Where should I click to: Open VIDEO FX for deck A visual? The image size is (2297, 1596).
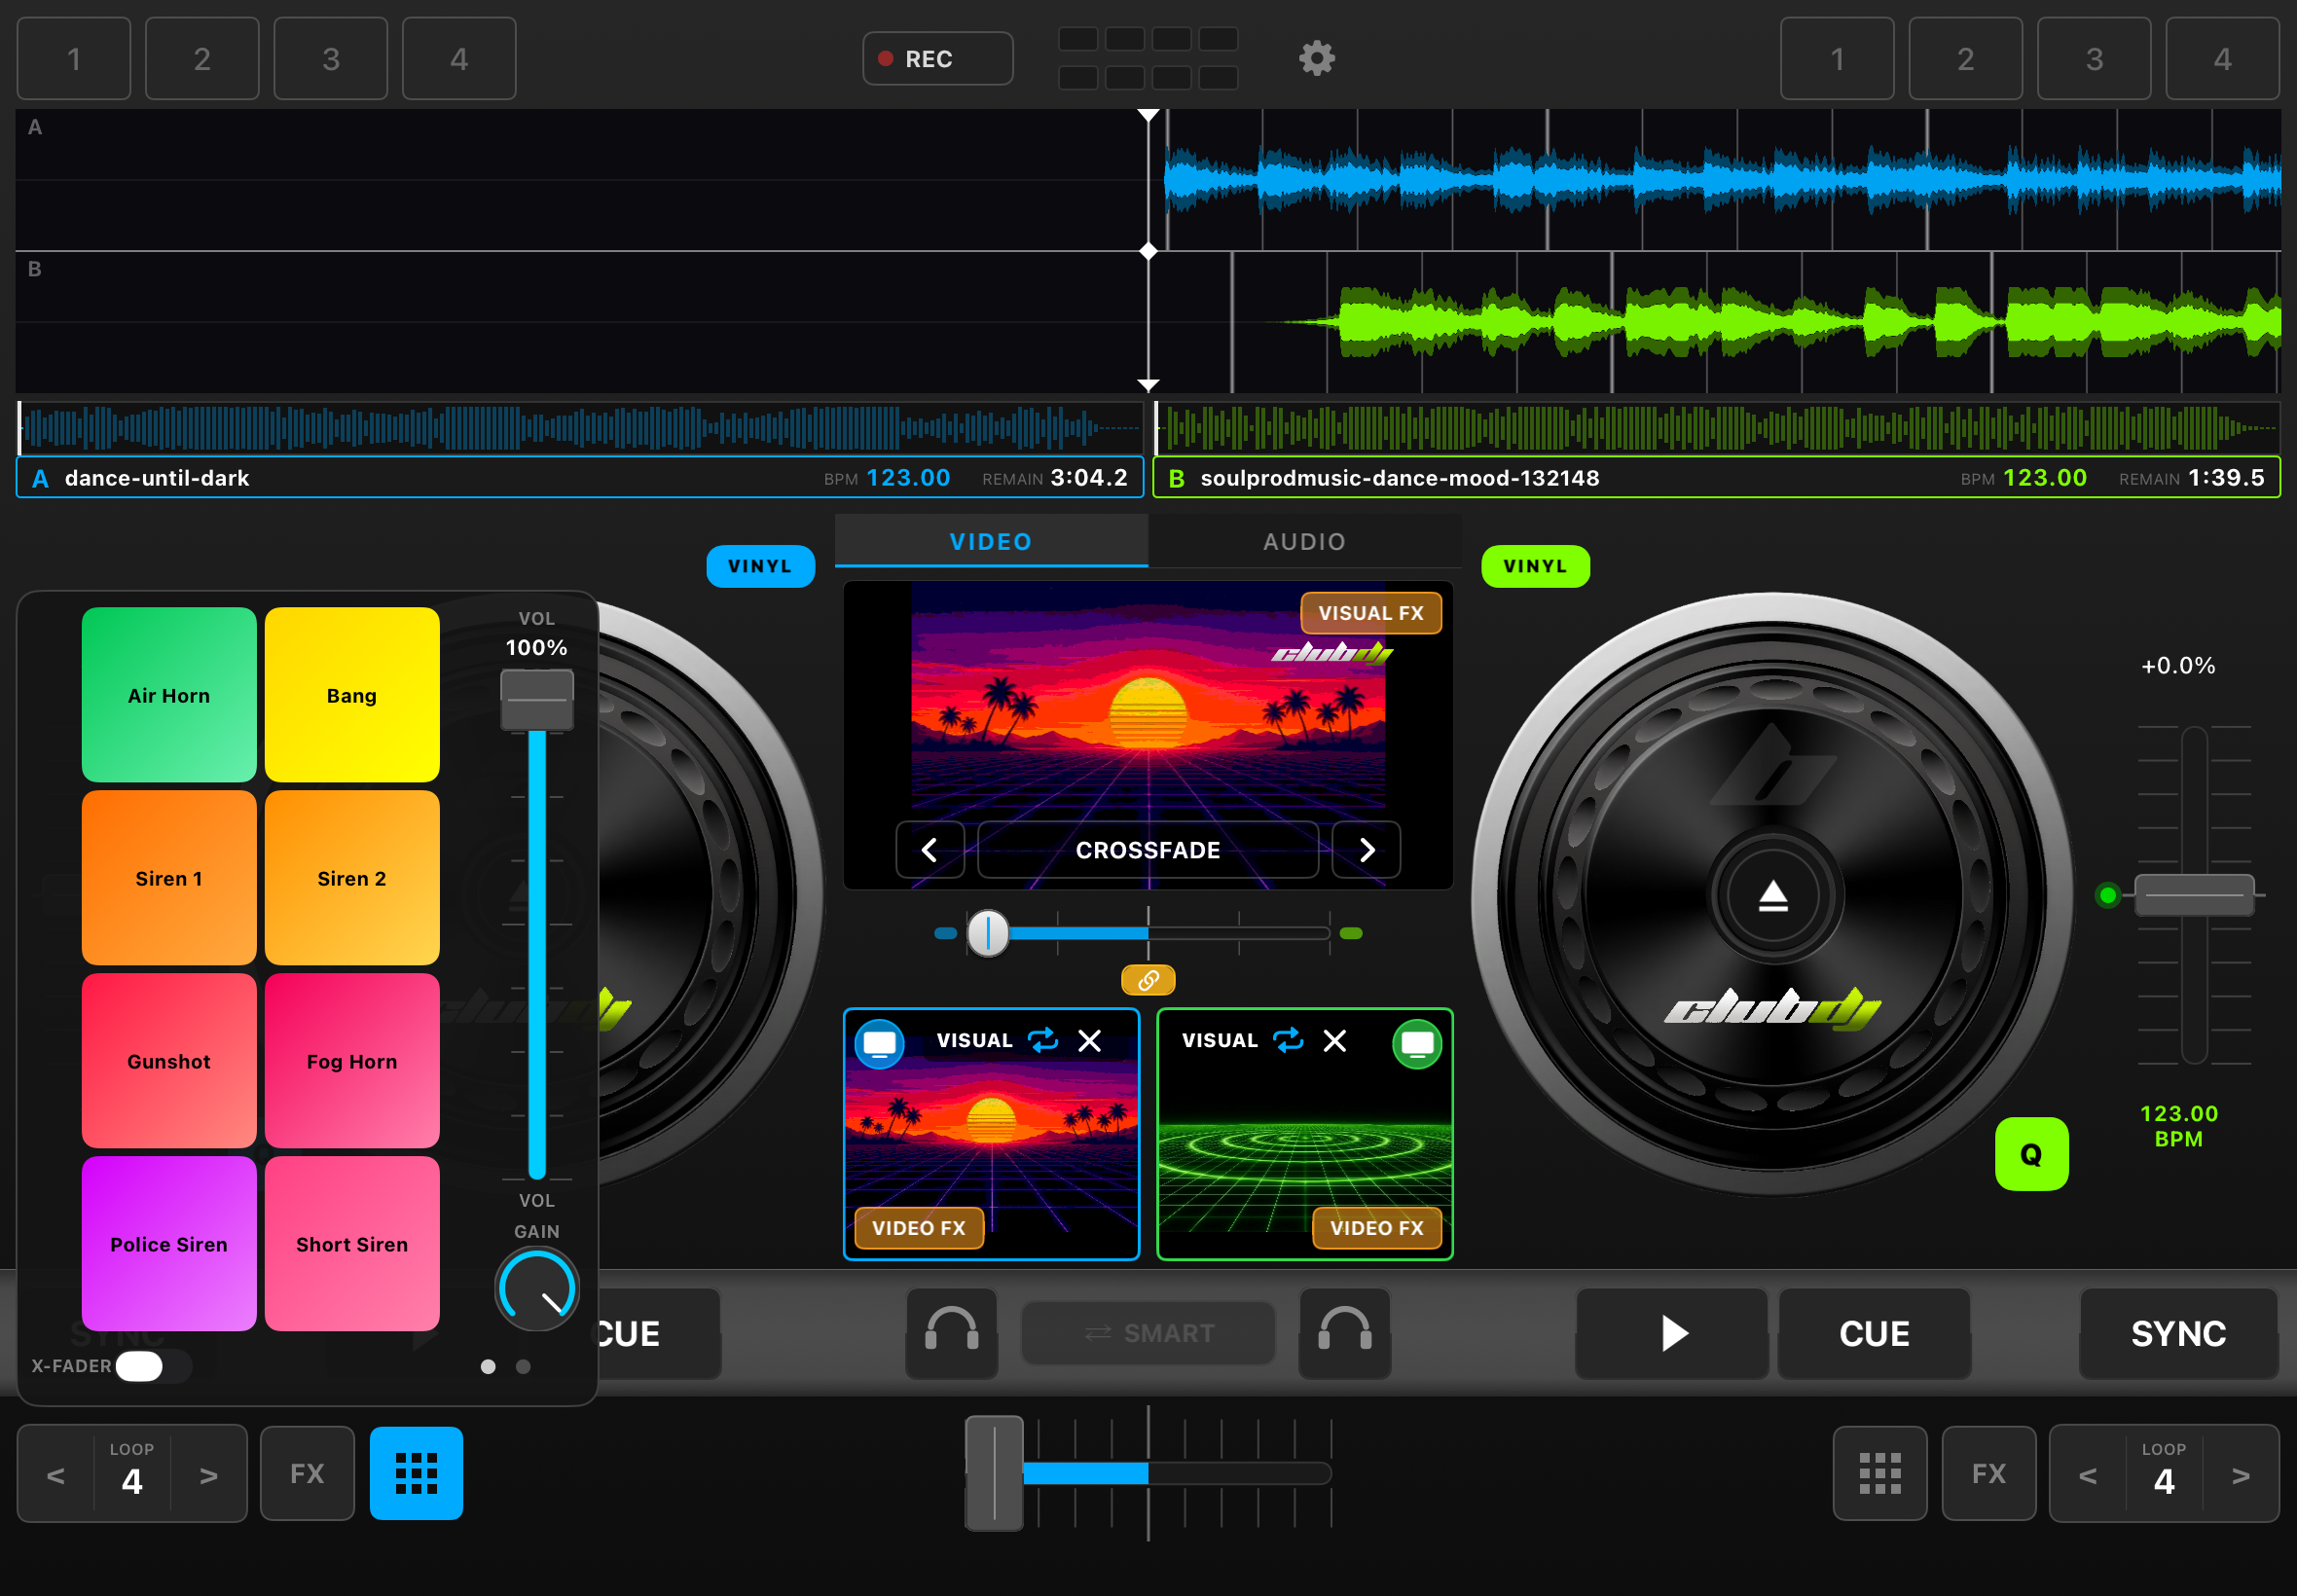pos(919,1228)
